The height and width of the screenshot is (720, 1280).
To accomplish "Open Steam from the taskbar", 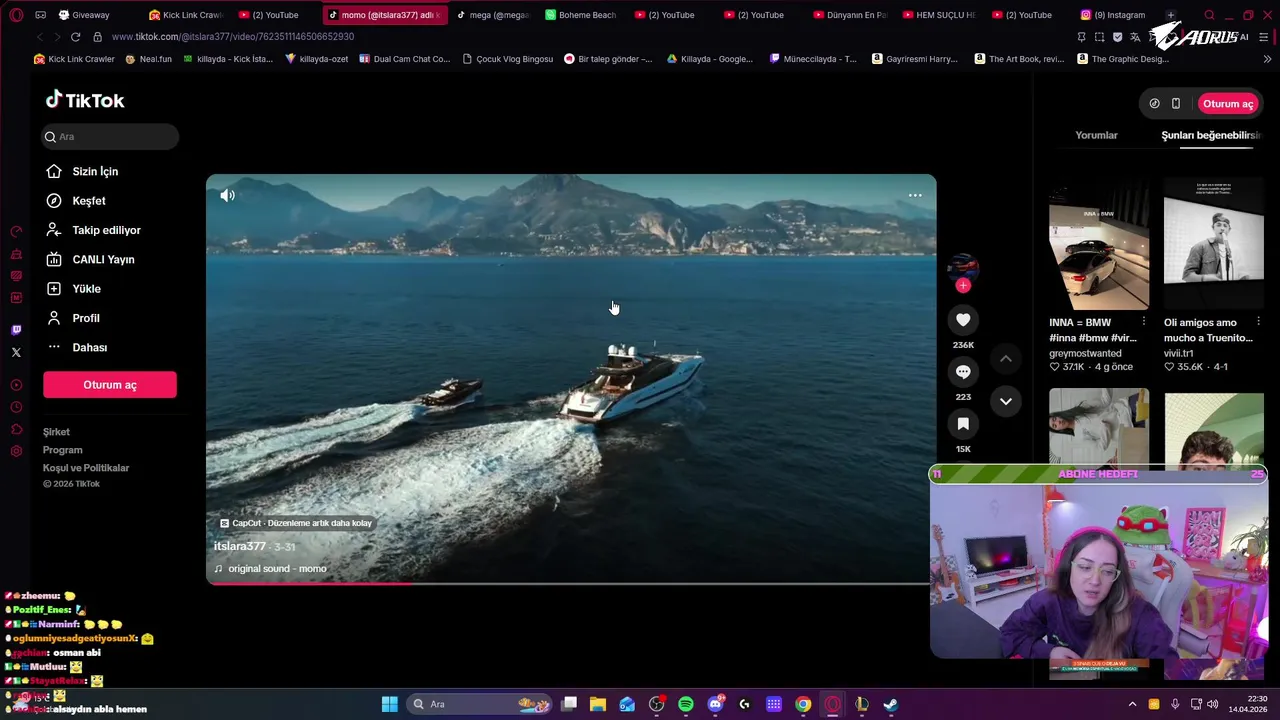I will pyautogui.click(x=890, y=704).
